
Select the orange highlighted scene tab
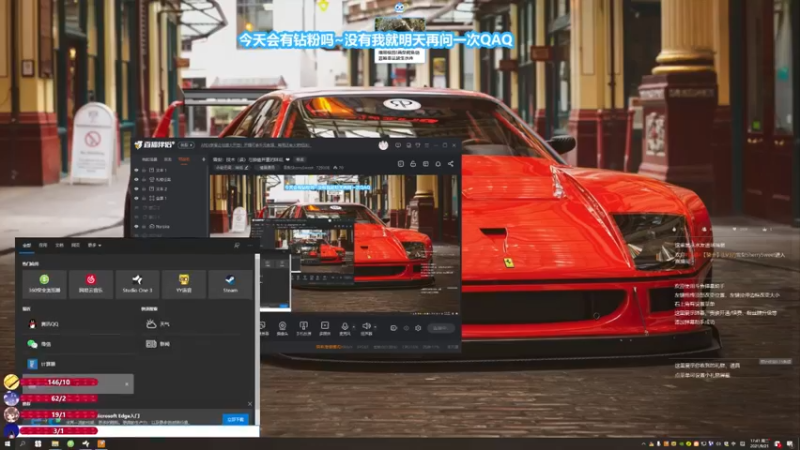click(184, 159)
